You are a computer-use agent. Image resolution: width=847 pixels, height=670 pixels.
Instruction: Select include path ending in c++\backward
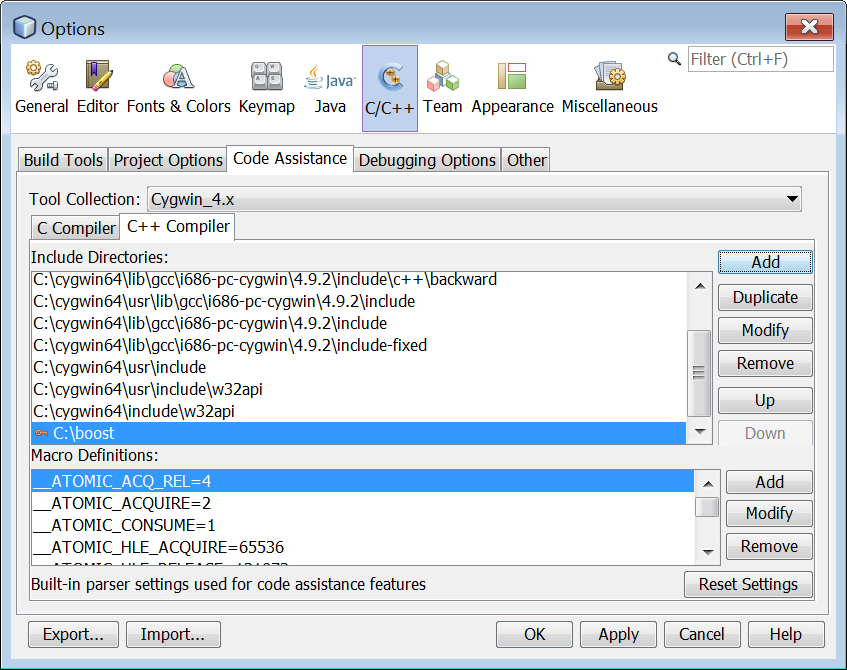coord(359,279)
